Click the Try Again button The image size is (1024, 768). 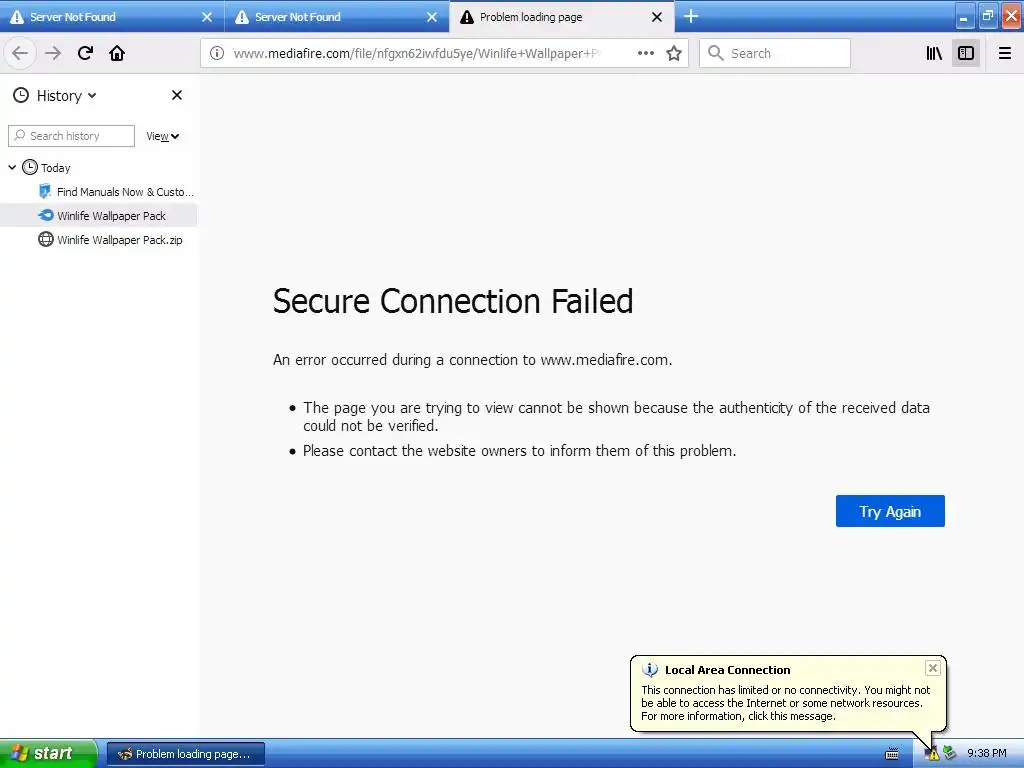pos(890,511)
